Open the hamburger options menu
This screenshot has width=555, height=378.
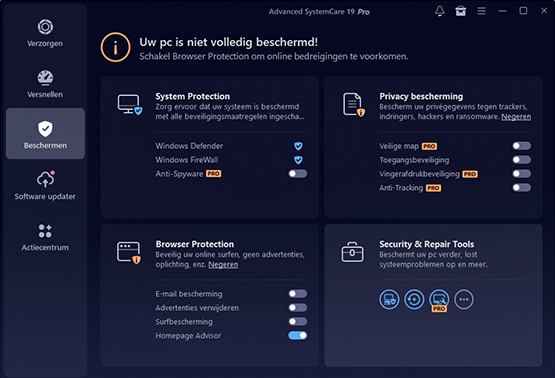point(481,11)
